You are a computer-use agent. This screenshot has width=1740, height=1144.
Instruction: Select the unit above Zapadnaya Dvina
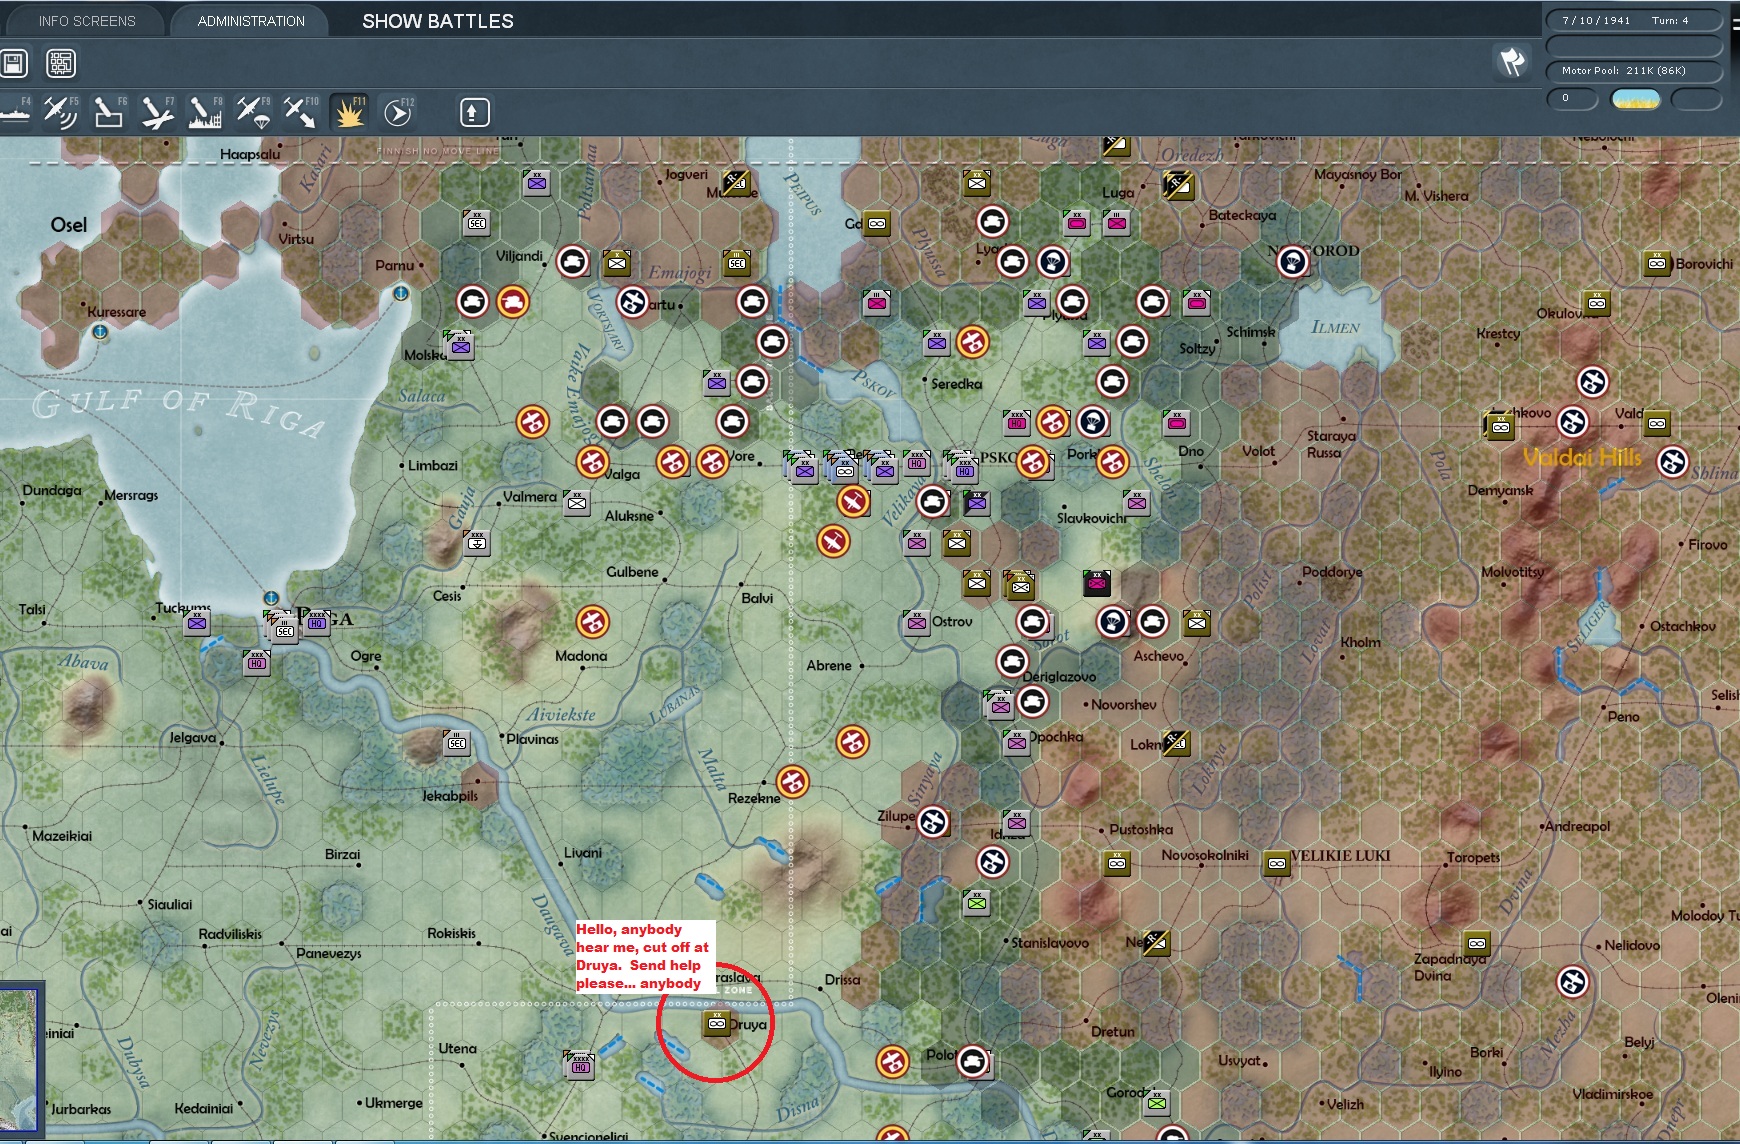[x=1477, y=943]
